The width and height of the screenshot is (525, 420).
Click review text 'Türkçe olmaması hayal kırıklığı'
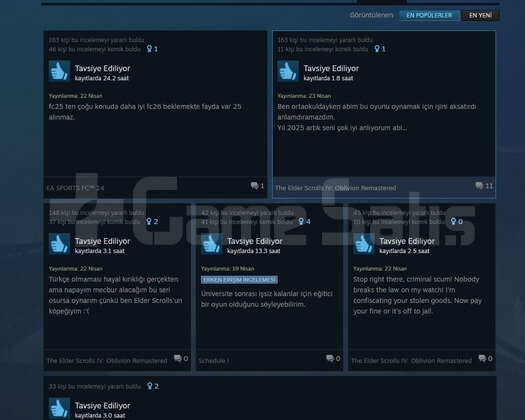pyautogui.click(x=116, y=295)
